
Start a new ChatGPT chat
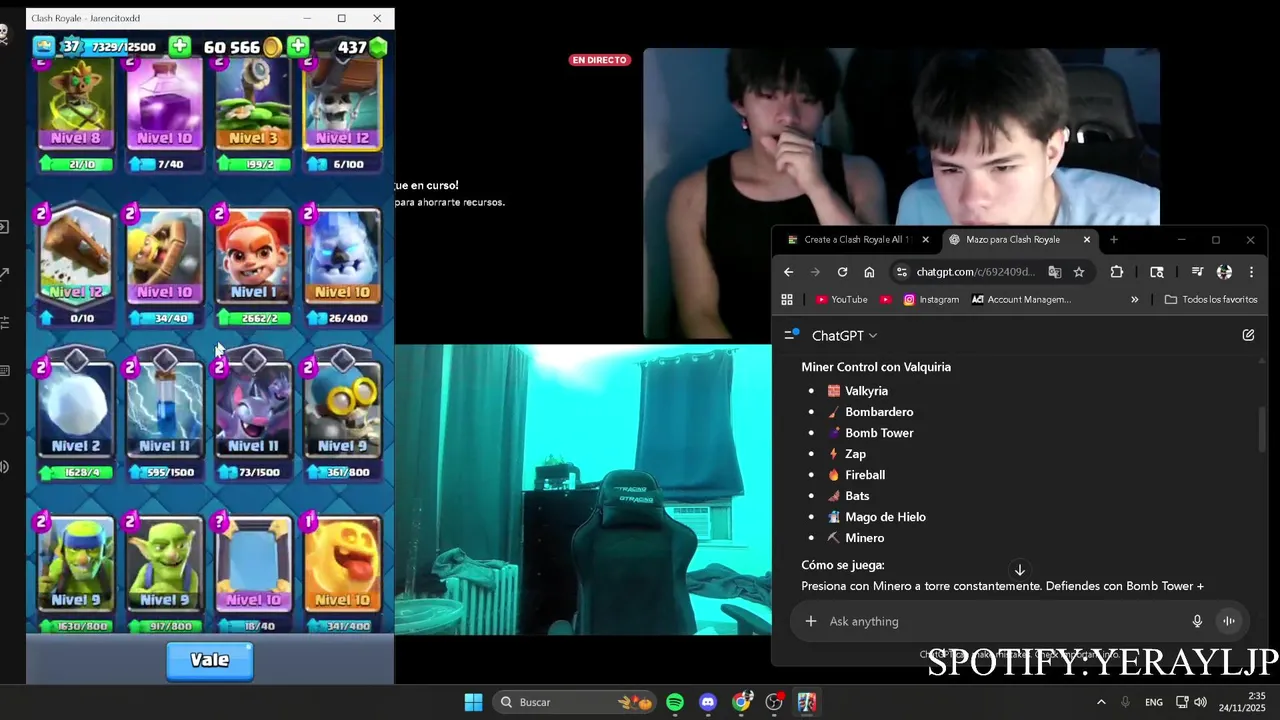(1248, 335)
